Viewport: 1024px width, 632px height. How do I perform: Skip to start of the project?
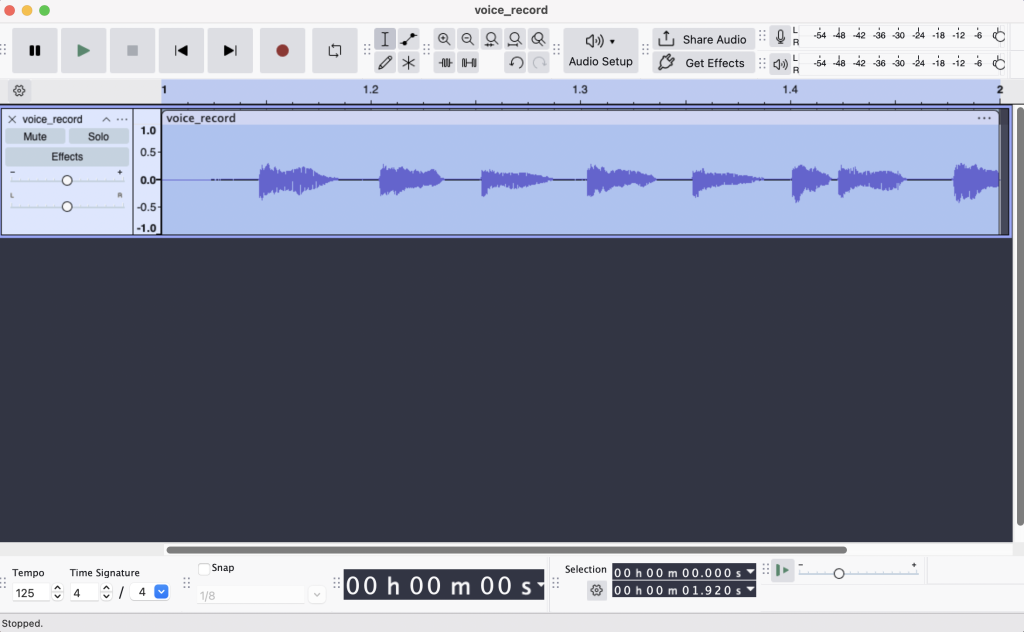tap(181, 50)
